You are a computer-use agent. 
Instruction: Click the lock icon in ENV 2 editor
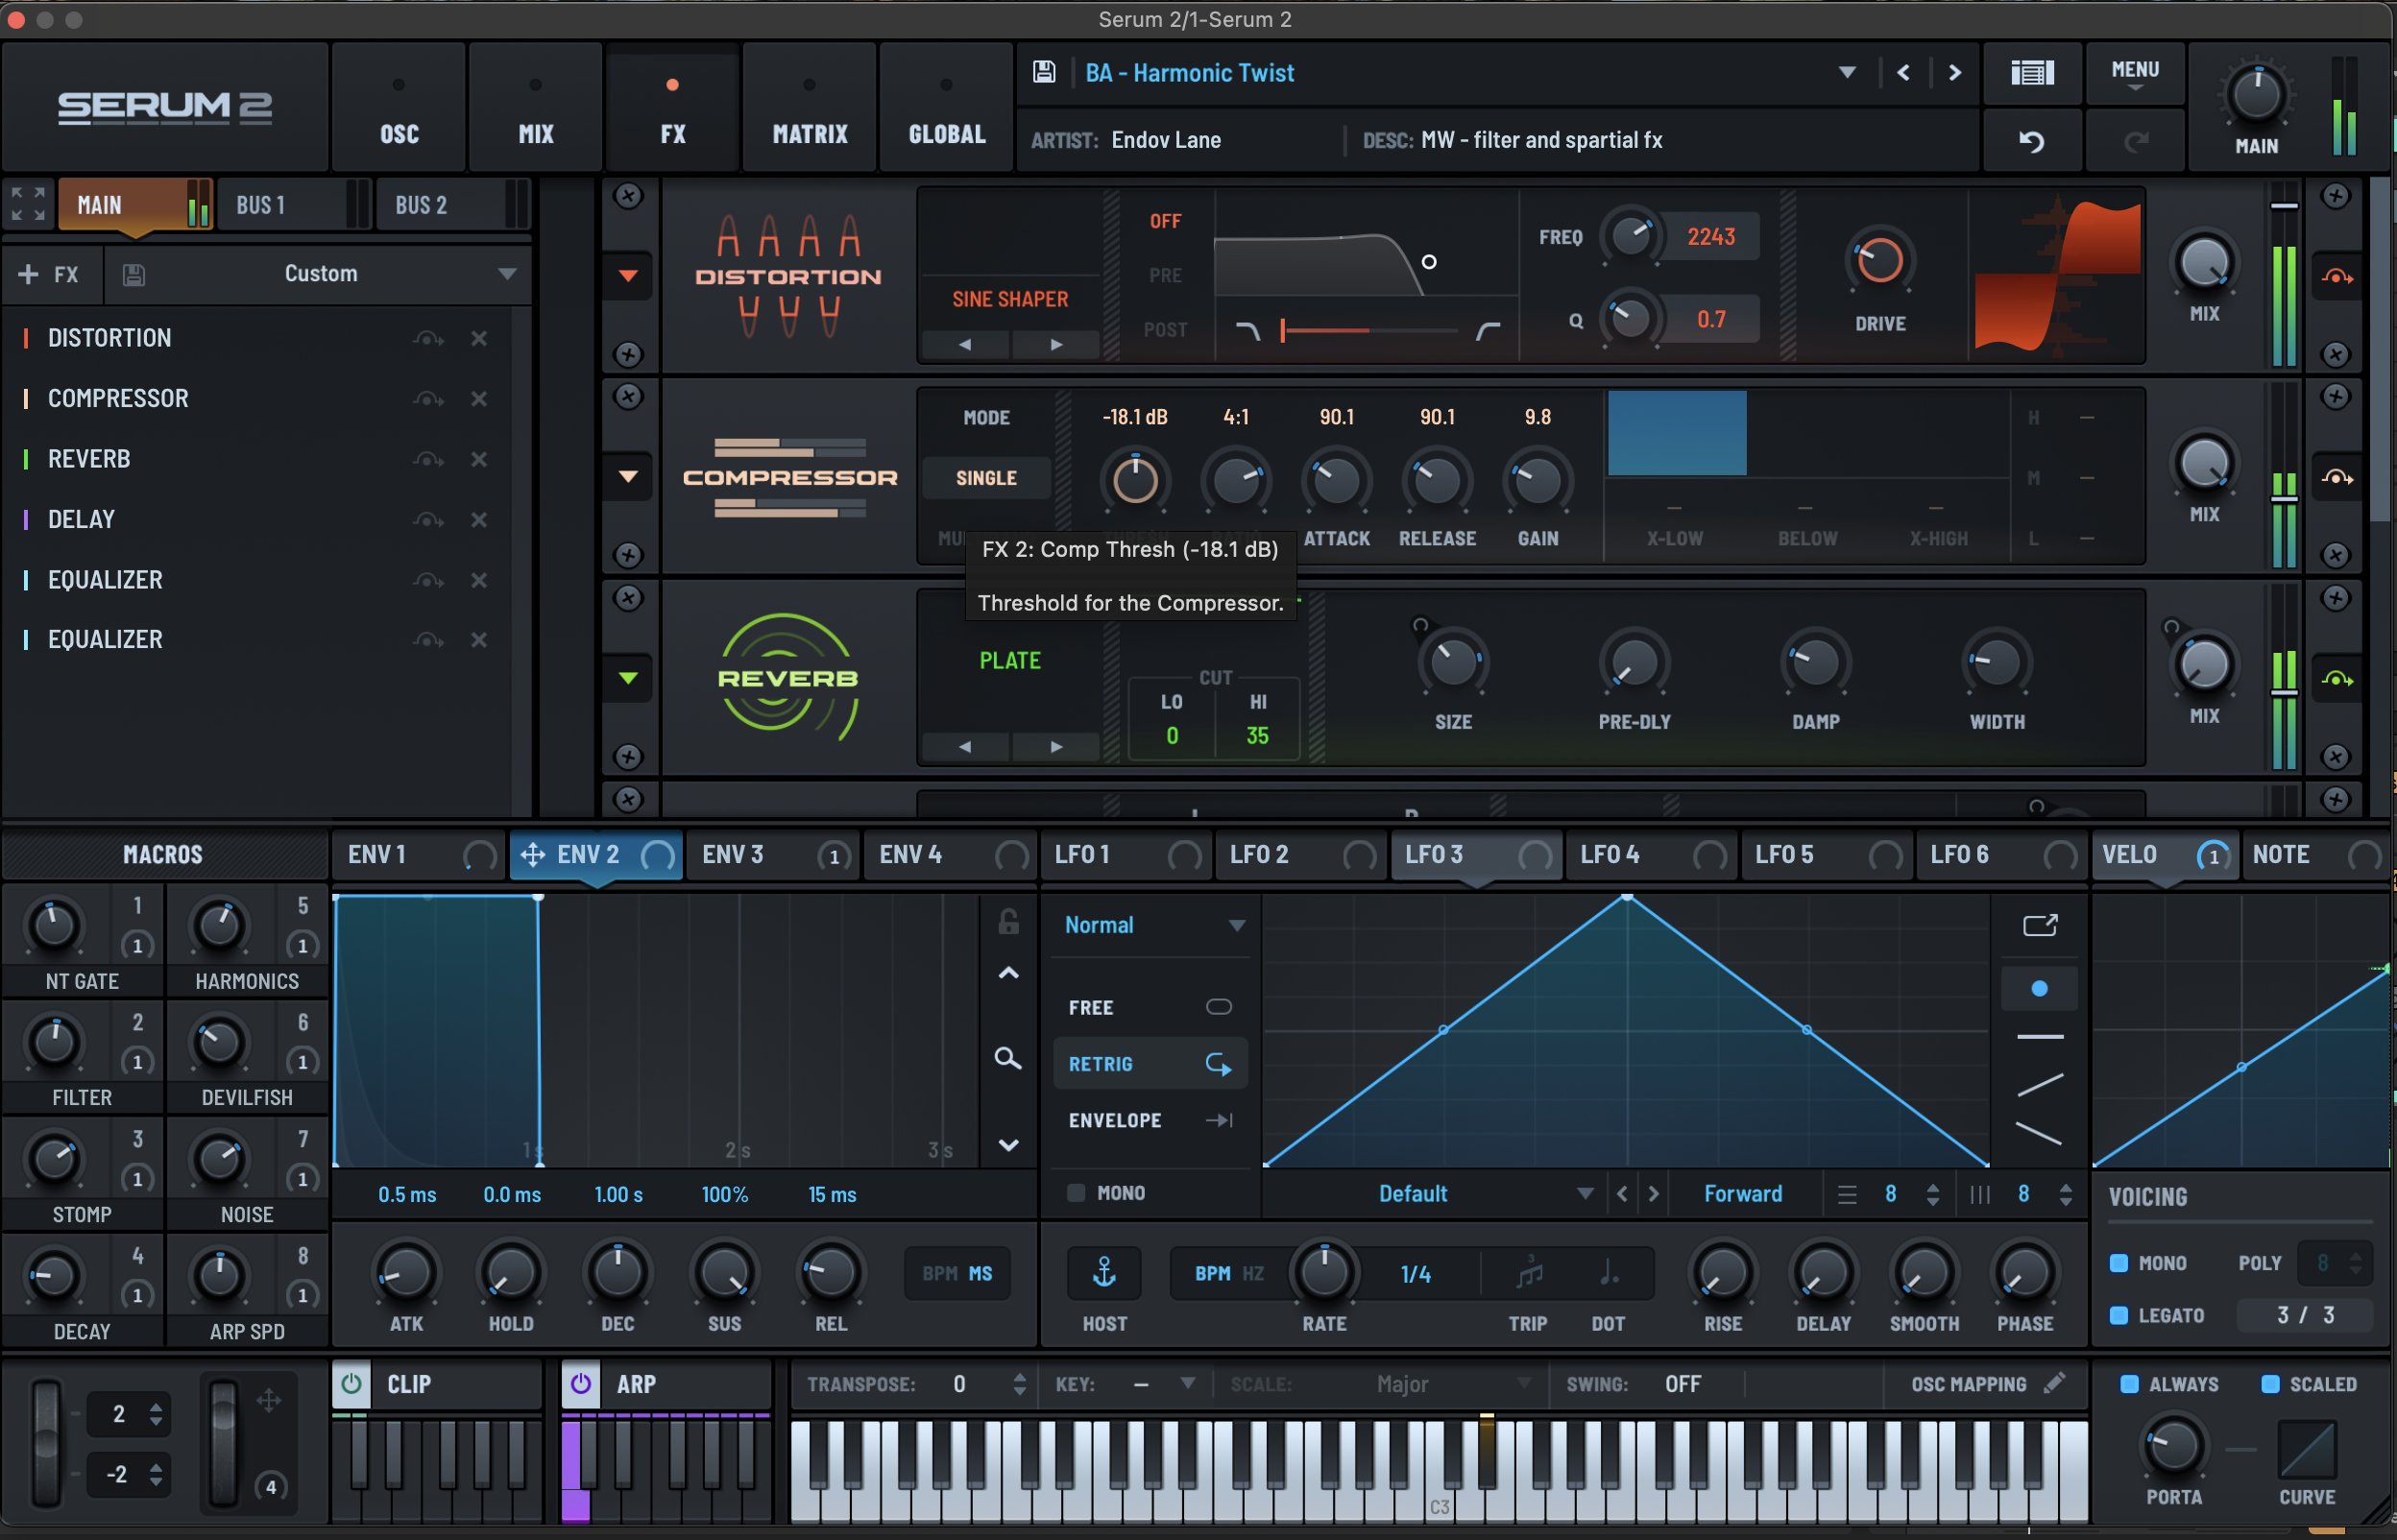[x=1008, y=921]
